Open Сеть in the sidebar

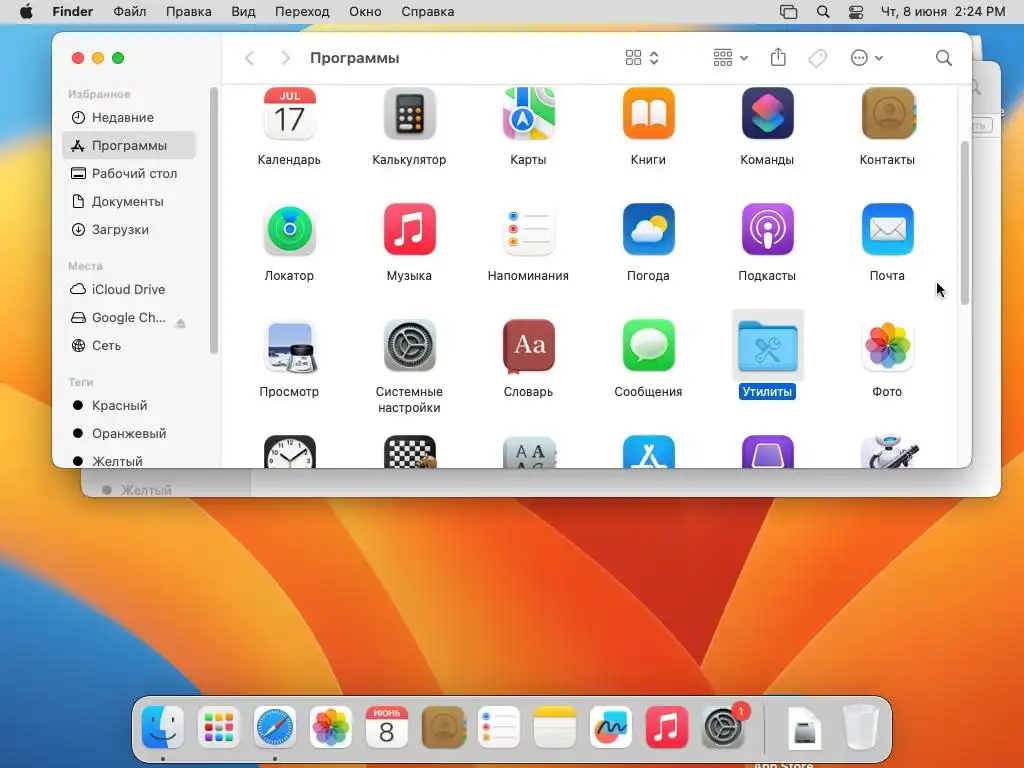tap(129, 345)
